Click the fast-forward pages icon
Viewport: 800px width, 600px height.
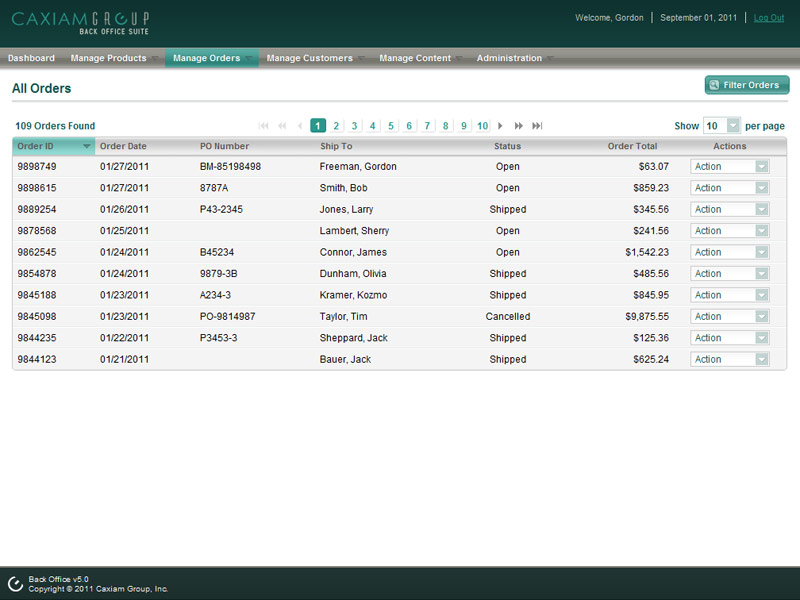point(518,126)
